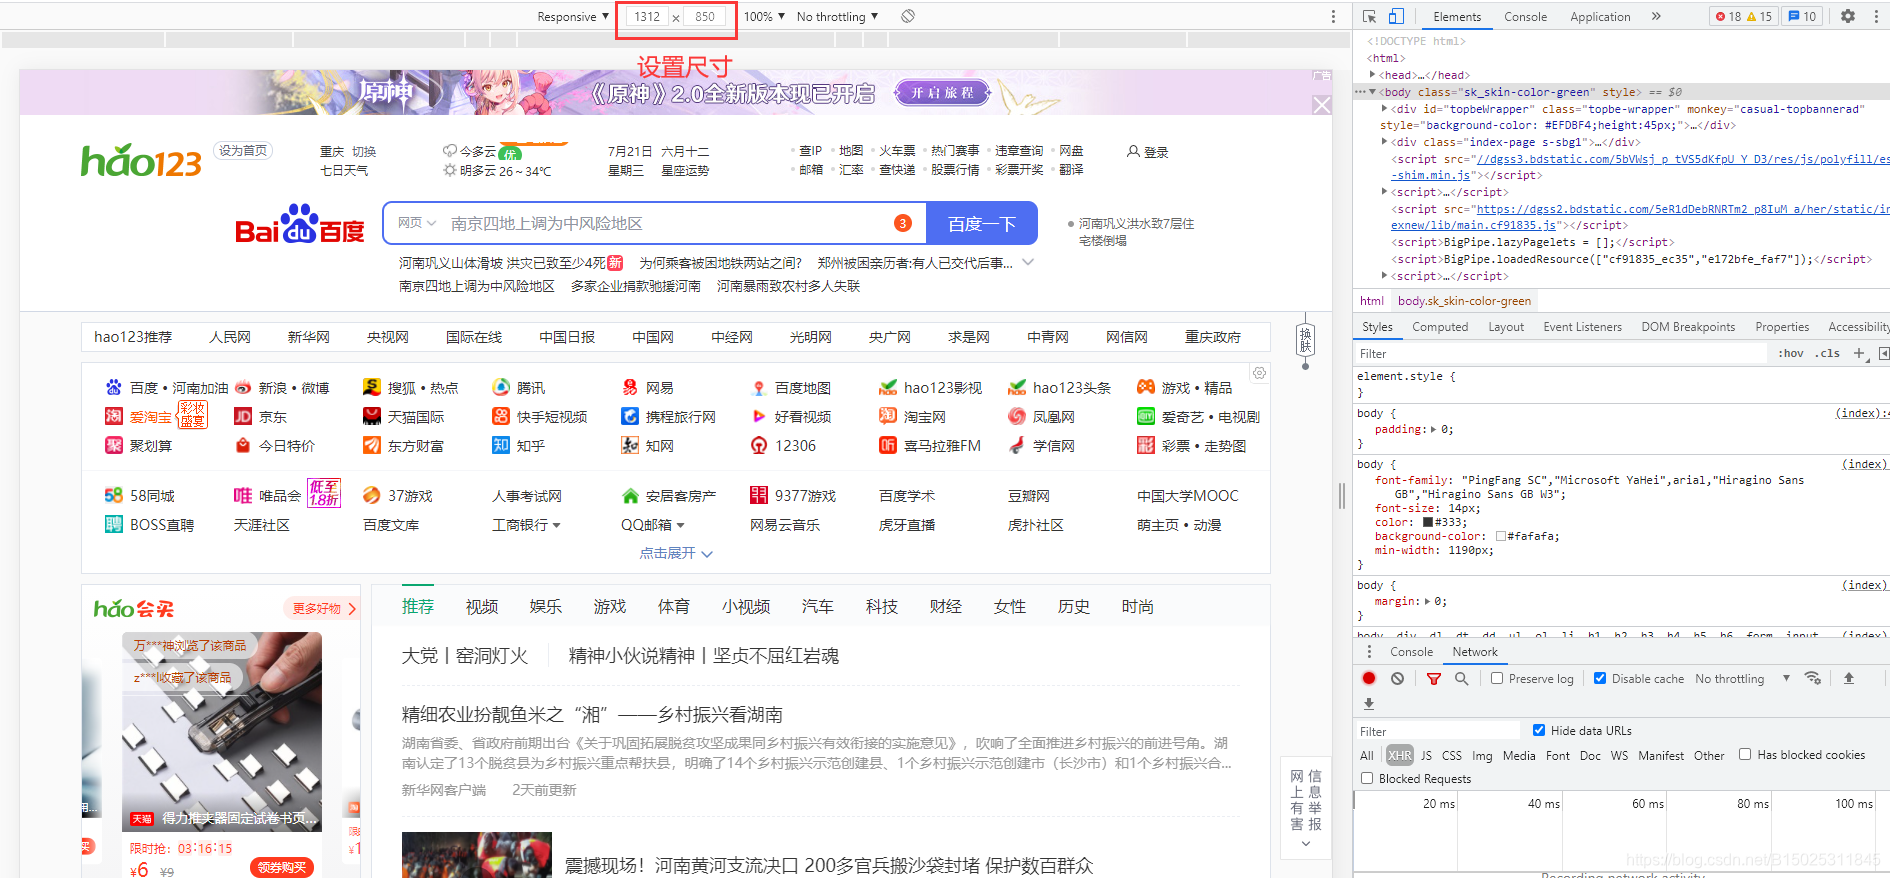This screenshot has height=878, width=1890.
Task: Uncheck Disable cache checkbox
Action: tap(1600, 678)
